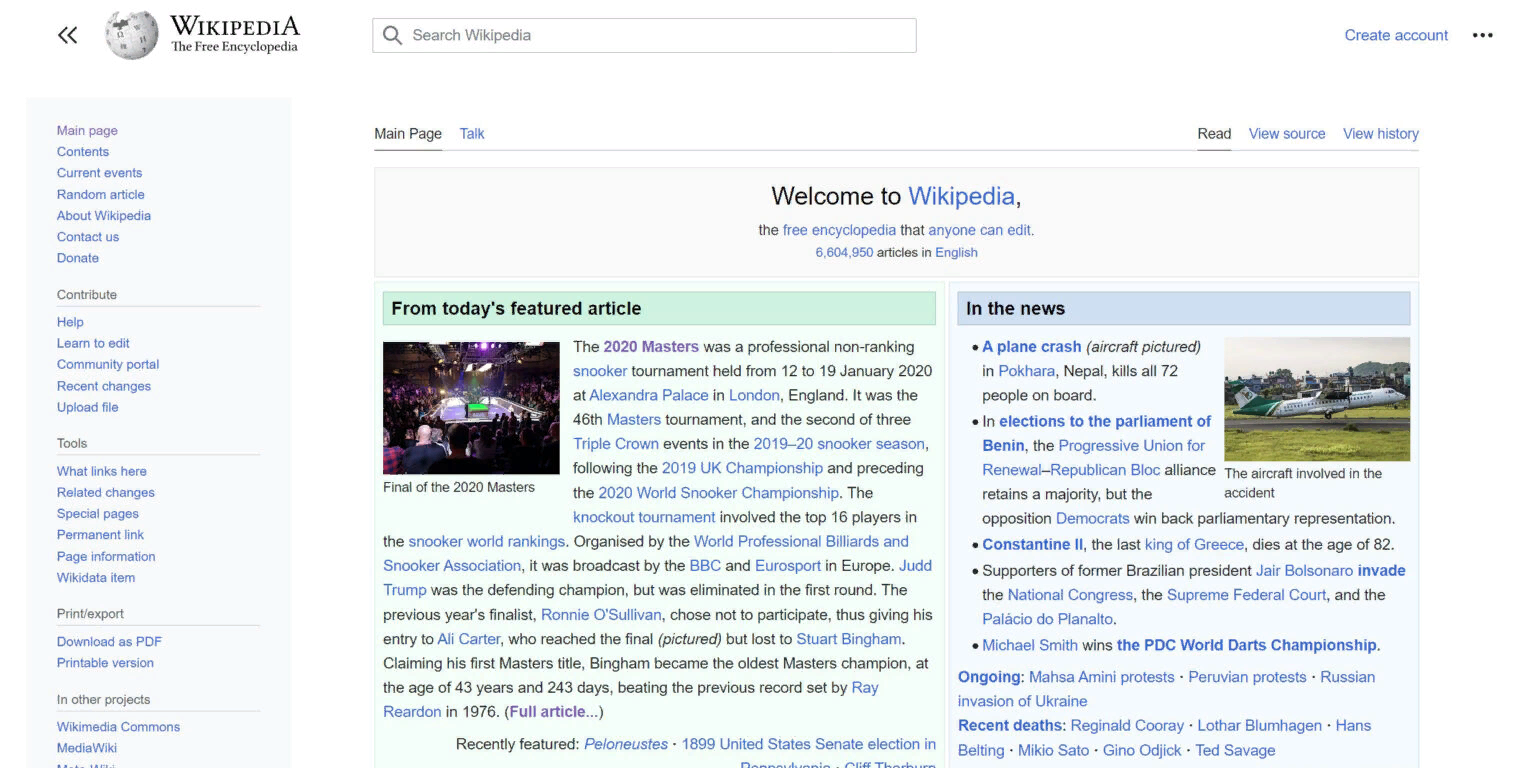
Task: Click the Wikipedia globe logo
Action: pyautogui.click(x=132, y=35)
